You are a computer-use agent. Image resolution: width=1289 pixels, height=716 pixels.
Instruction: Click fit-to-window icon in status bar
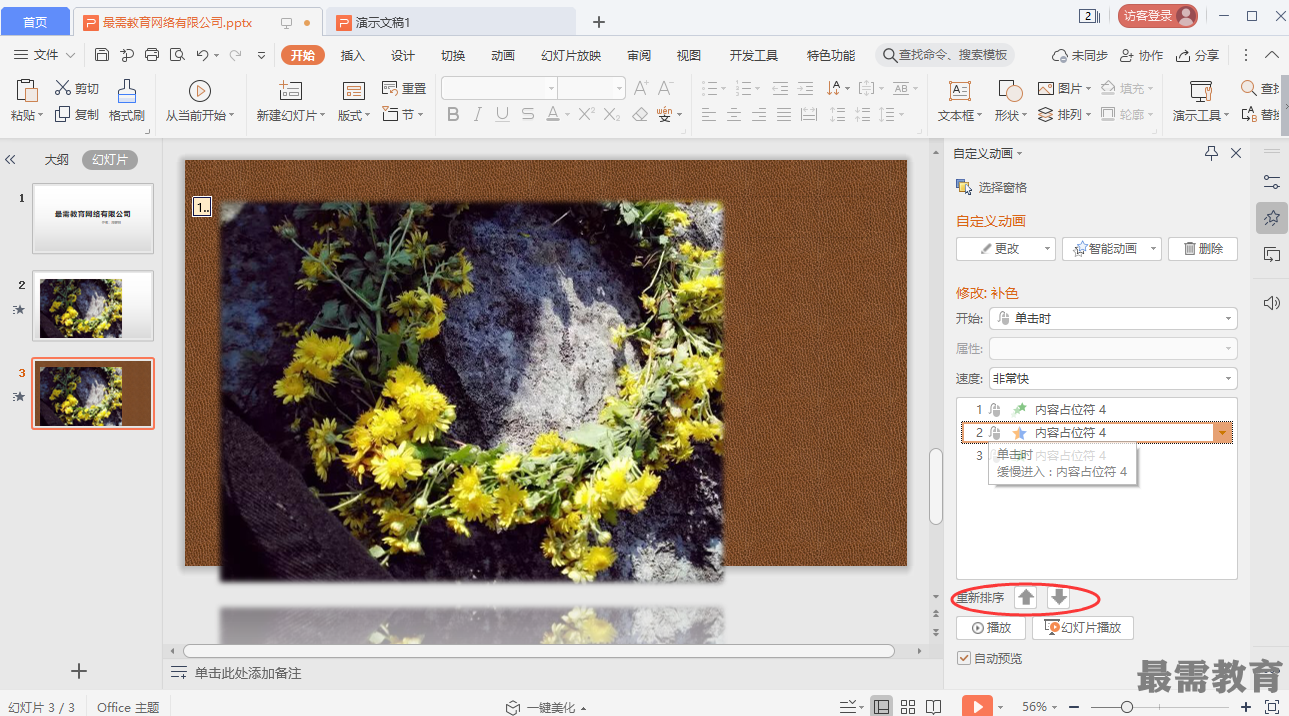(x=1272, y=707)
